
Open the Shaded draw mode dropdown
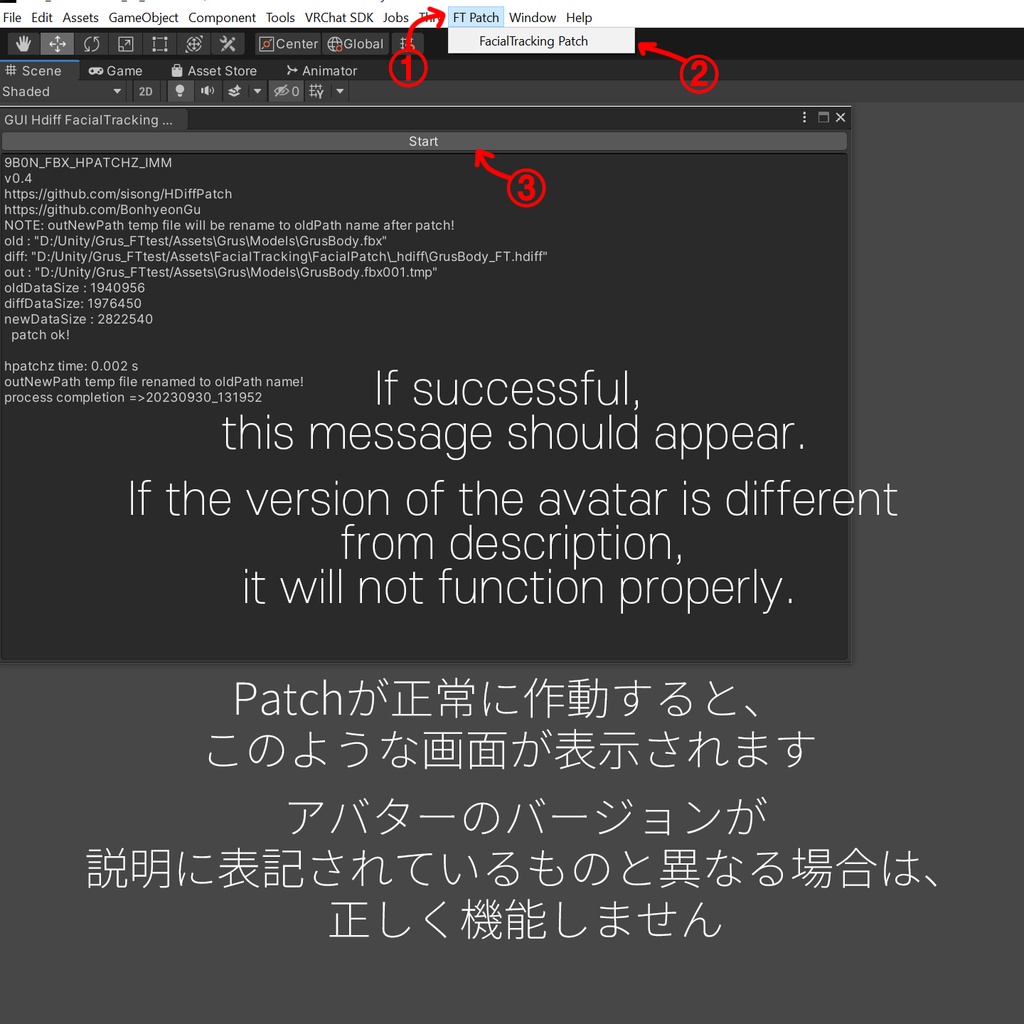pyautogui.click(x=60, y=91)
